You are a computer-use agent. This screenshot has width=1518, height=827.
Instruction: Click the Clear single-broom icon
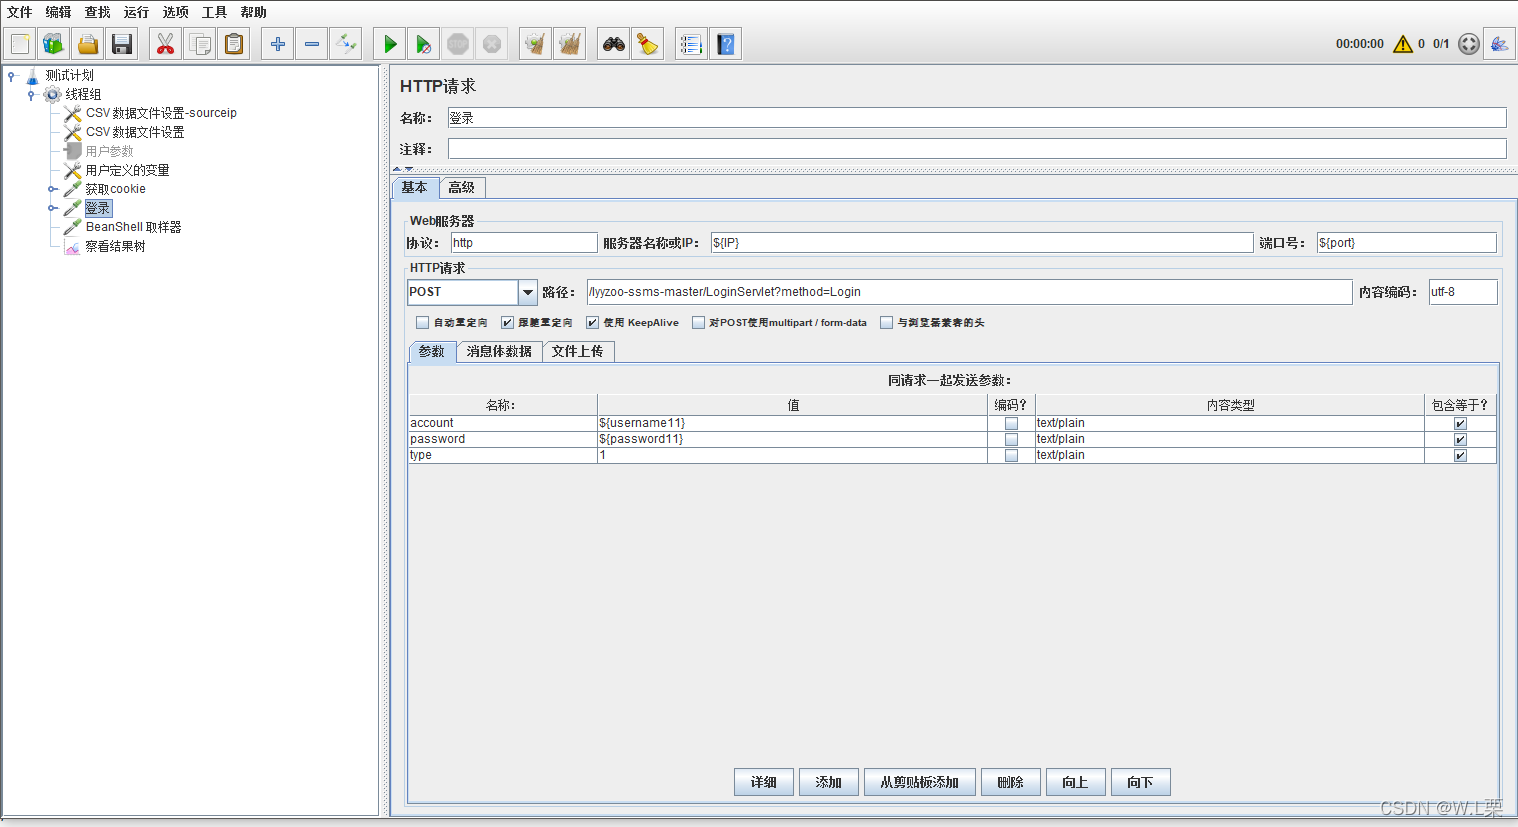point(536,44)
